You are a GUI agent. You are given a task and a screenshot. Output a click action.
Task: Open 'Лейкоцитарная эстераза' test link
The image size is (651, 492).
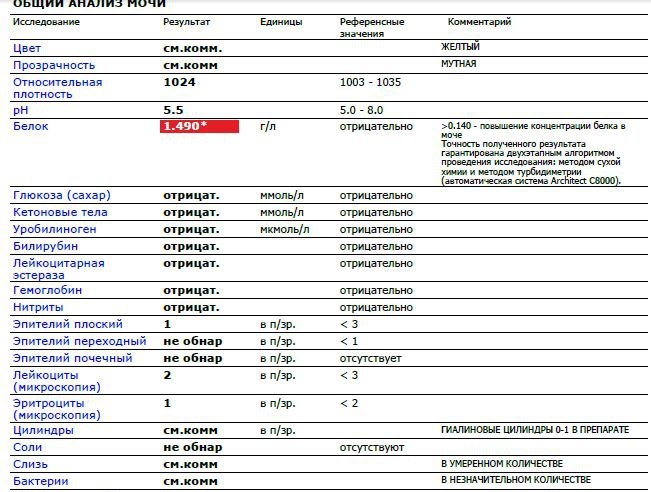point(59,269)
